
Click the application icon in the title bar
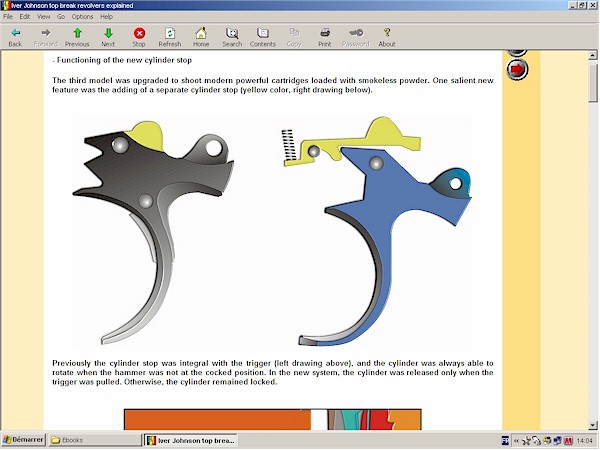[x=5, y=5]
